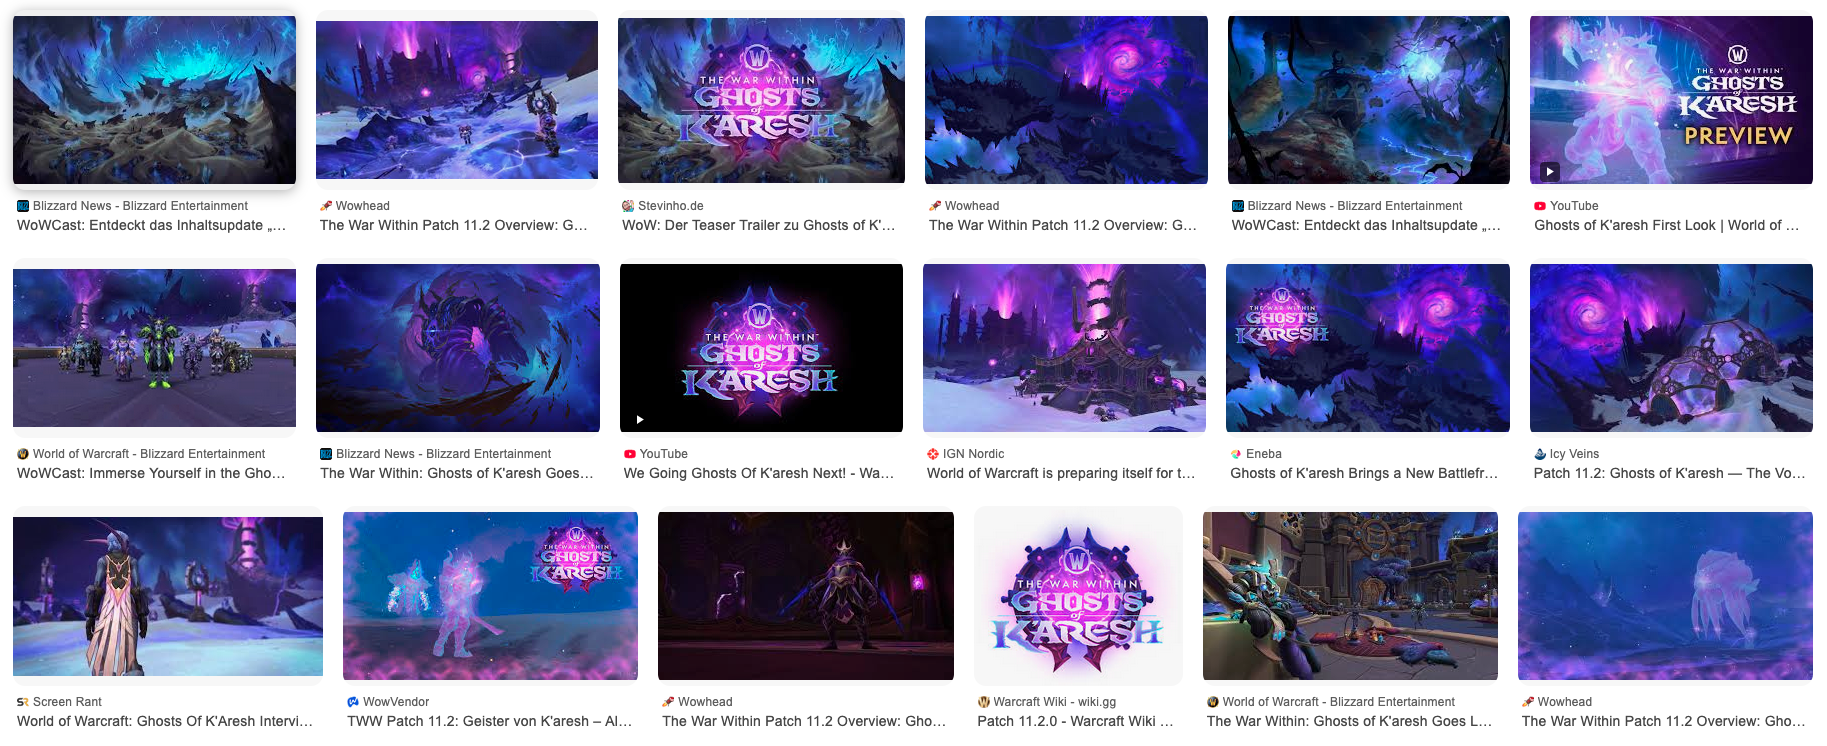Image resolution: width=1827 pixels, height=746 pixels.
Task: Open 'WoW: Der Teaser Trailer zu Ghosts' link
Action: click(759, 226)
